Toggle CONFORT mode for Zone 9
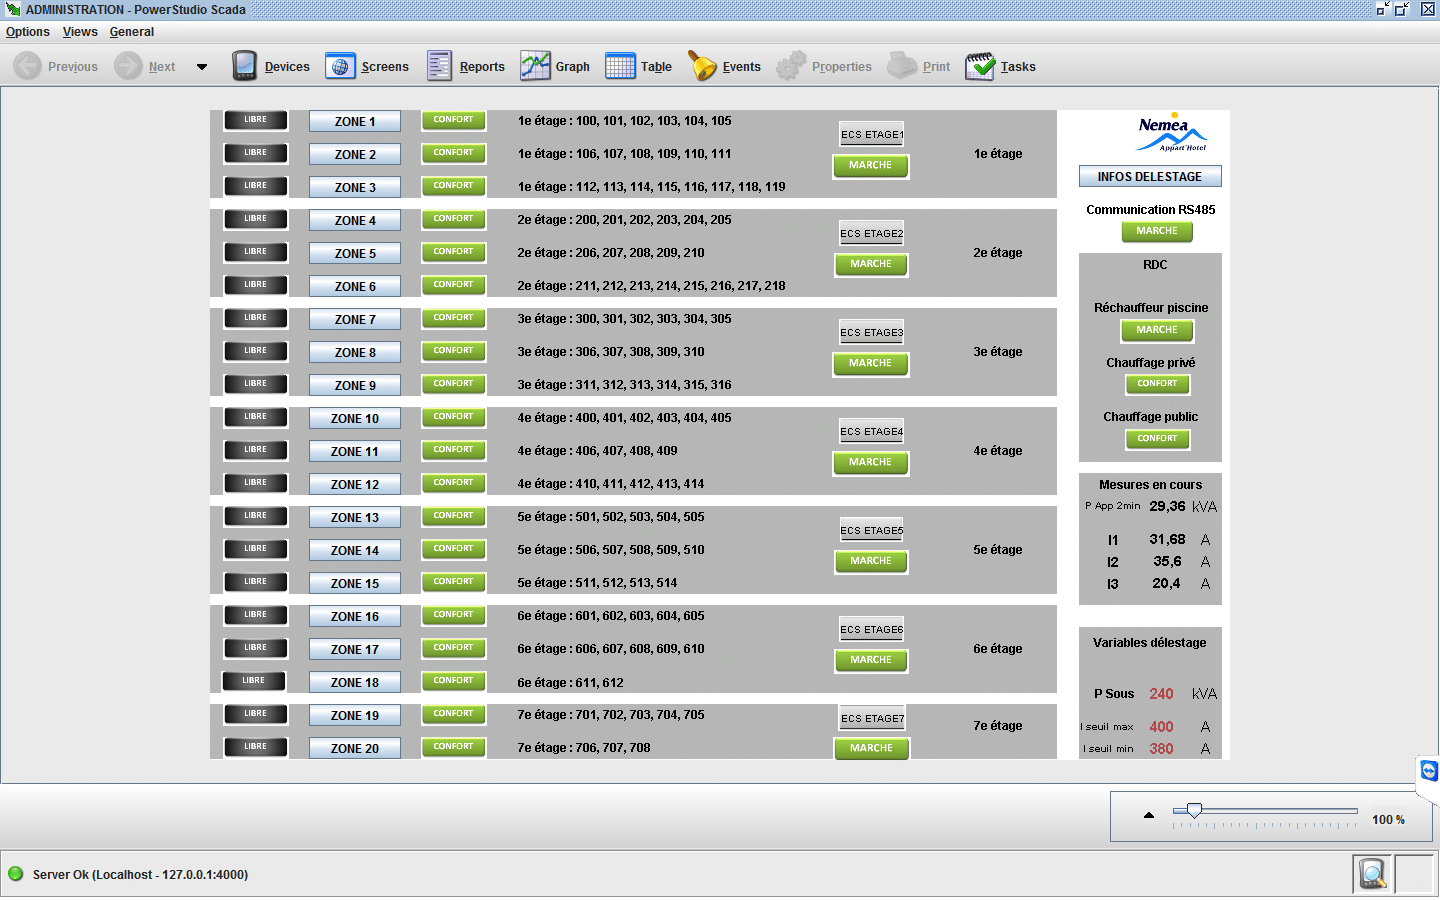1440x900 pixels. (x=453, y=384)
